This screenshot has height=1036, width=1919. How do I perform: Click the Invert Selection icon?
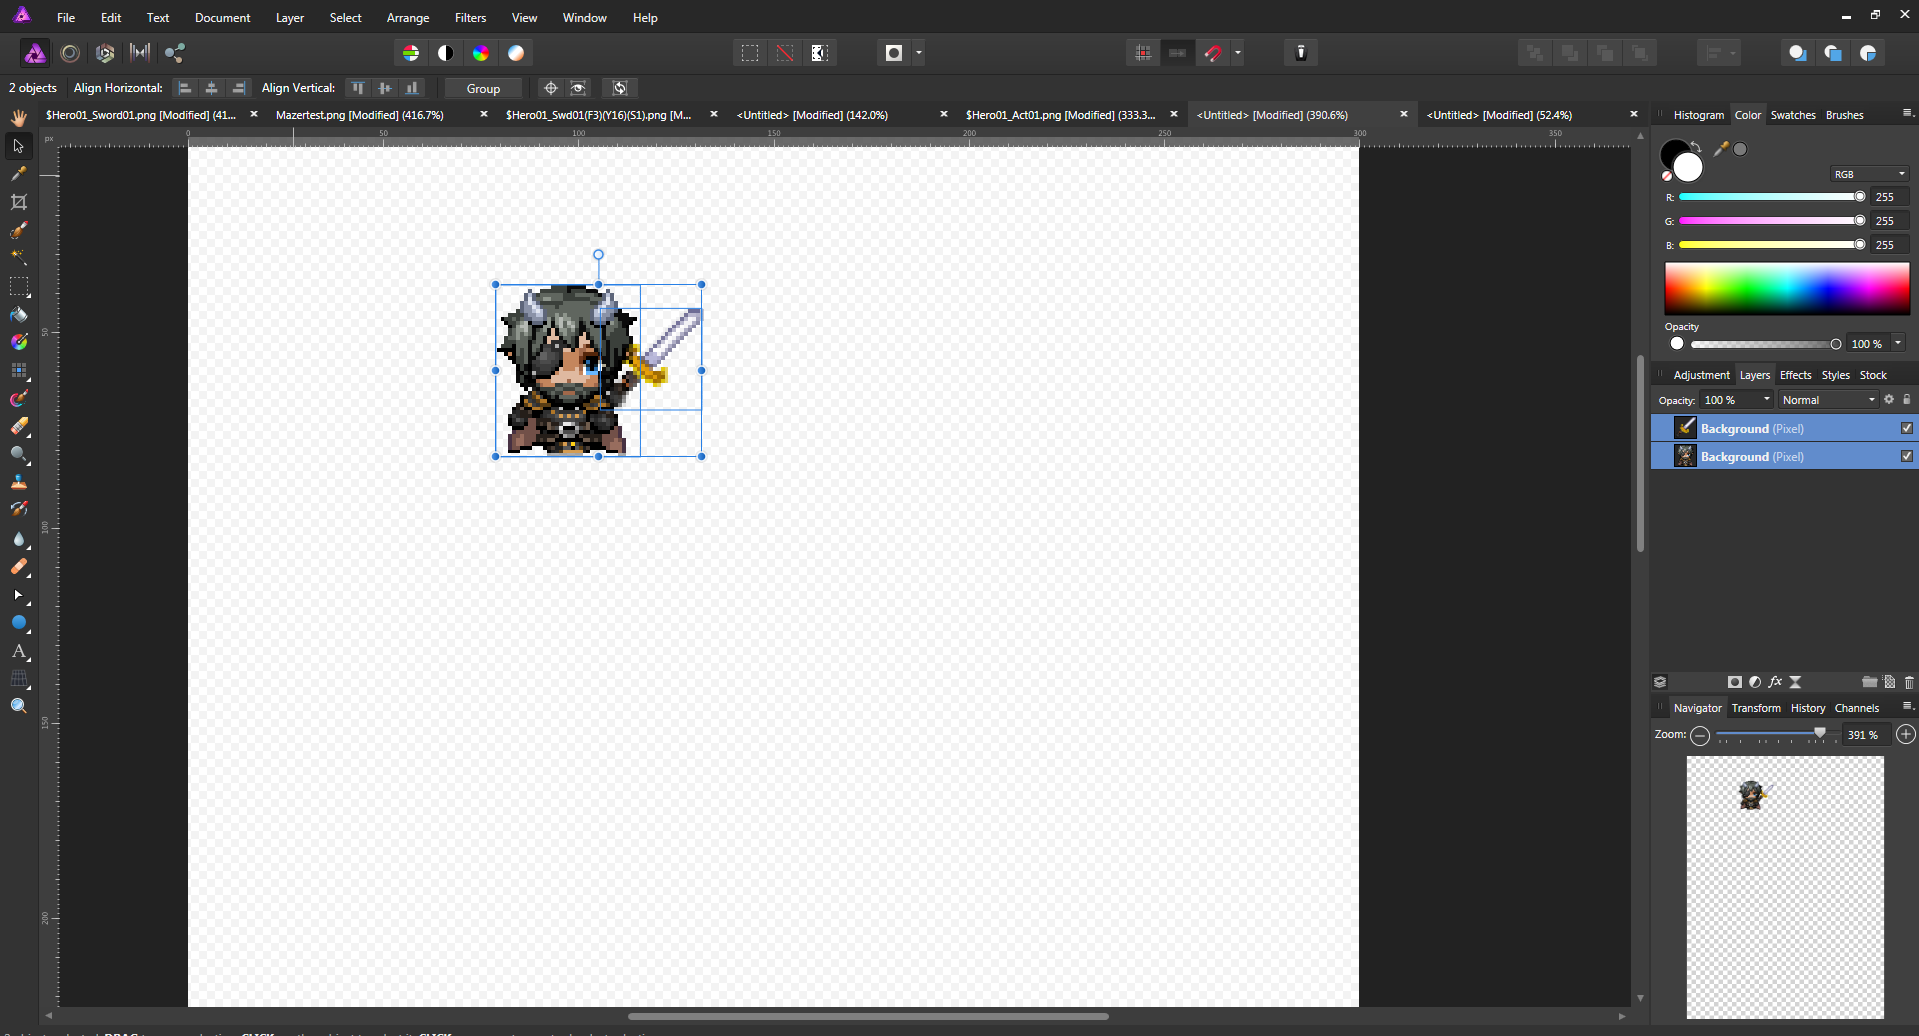[x=820, y=53]
